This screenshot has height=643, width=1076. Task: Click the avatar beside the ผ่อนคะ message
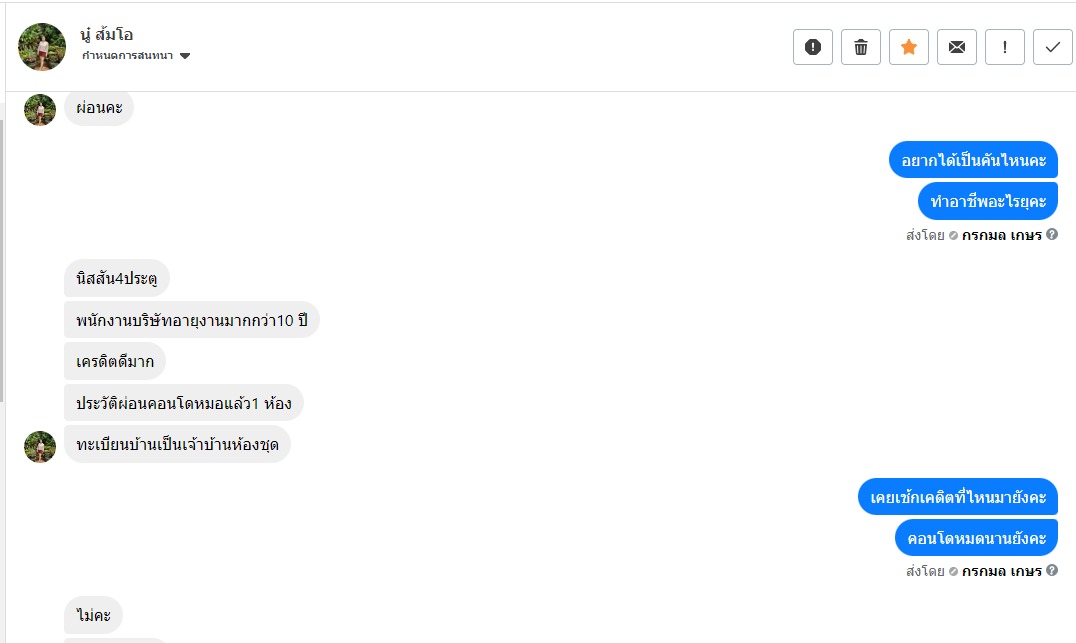point(40,109)
